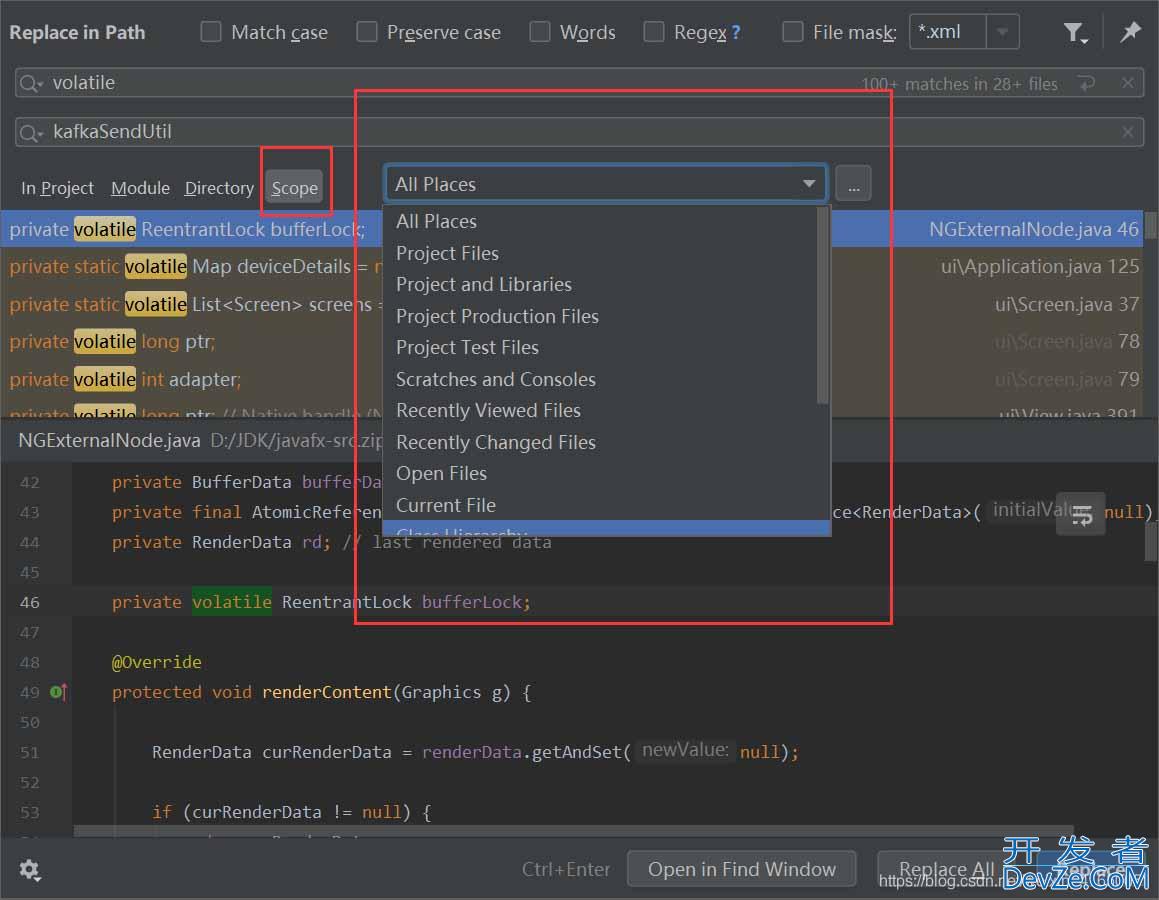Turn on the Regex checkbox
Image resolution: width=1159 pixels, height=900 pixels.
(653, 32)
